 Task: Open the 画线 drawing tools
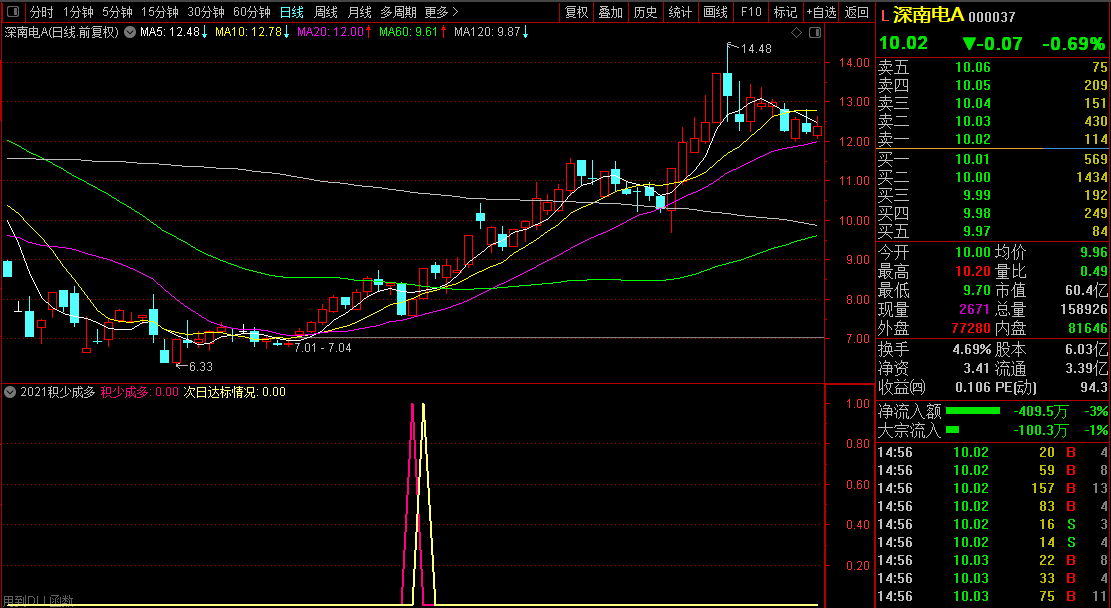(715, 12)
